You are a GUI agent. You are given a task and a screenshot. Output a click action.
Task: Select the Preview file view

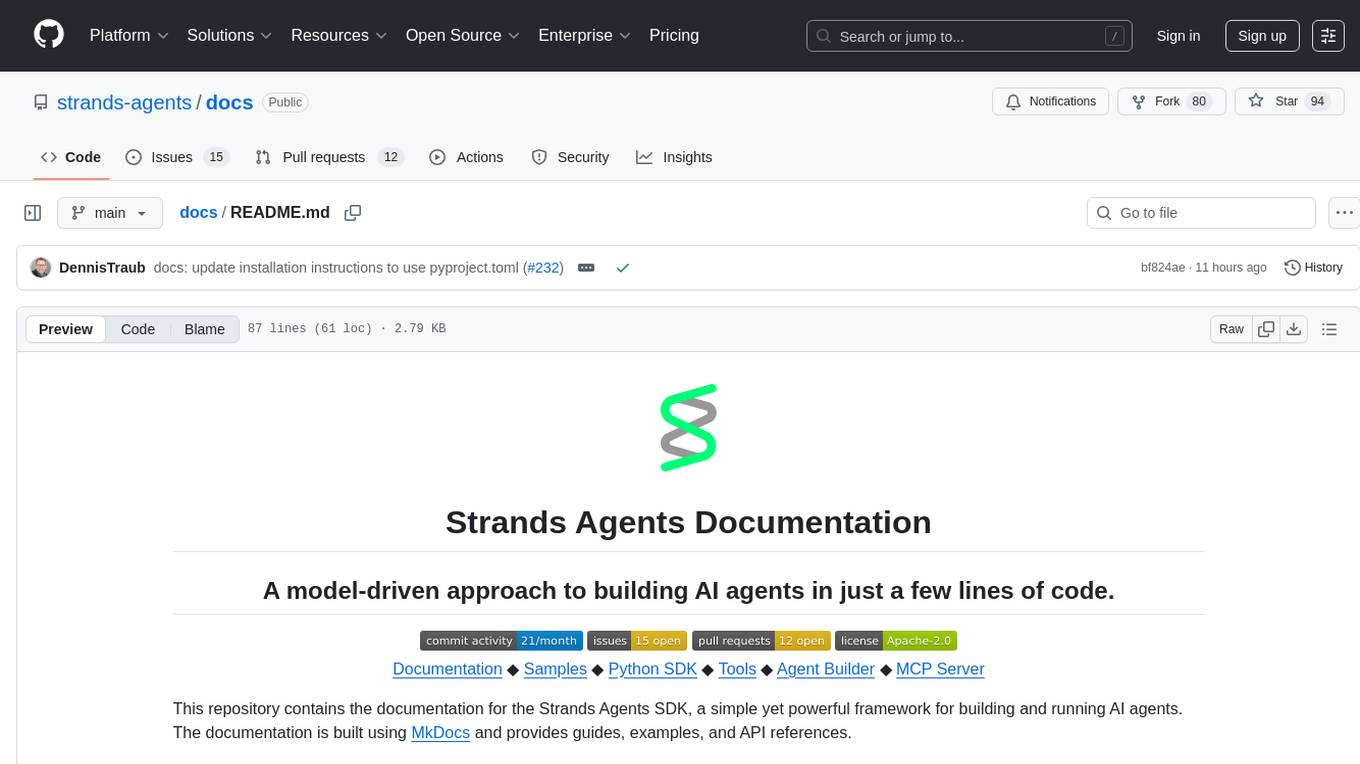pos(66,329)
